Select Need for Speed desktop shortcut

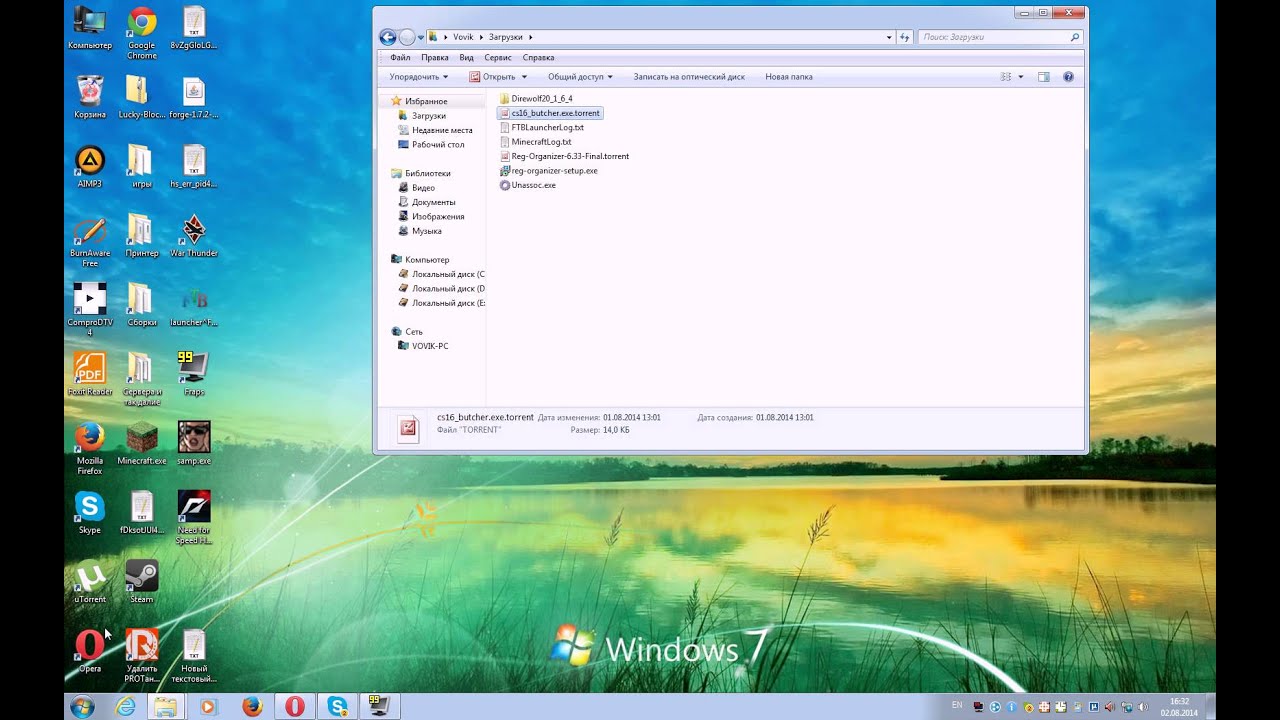[193, 517]
